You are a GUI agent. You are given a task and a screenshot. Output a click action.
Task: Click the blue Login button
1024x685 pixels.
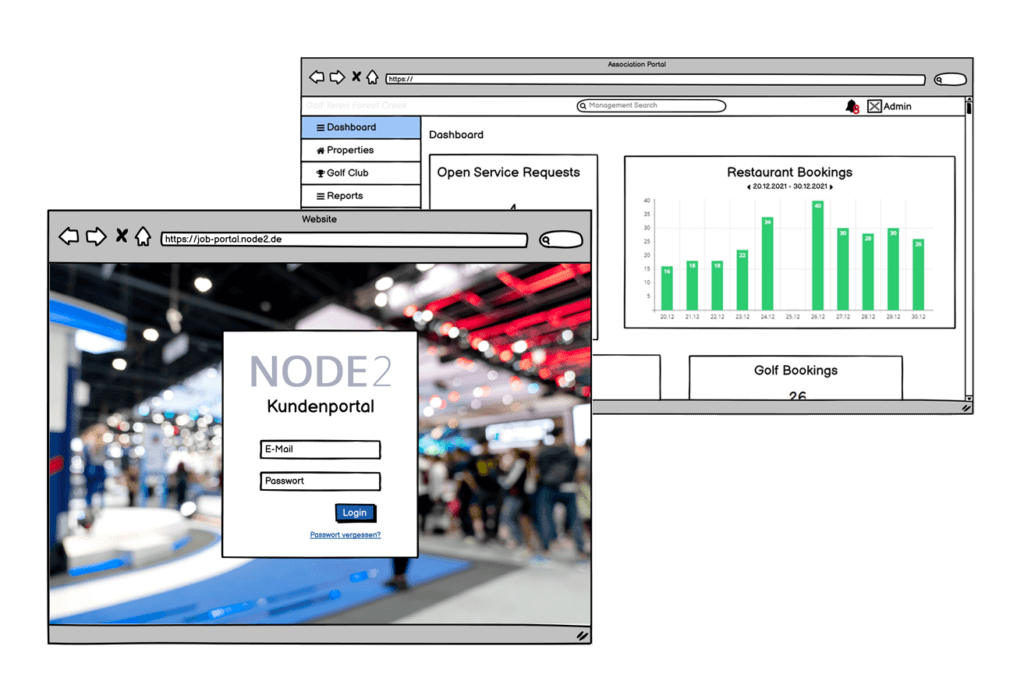355,513
